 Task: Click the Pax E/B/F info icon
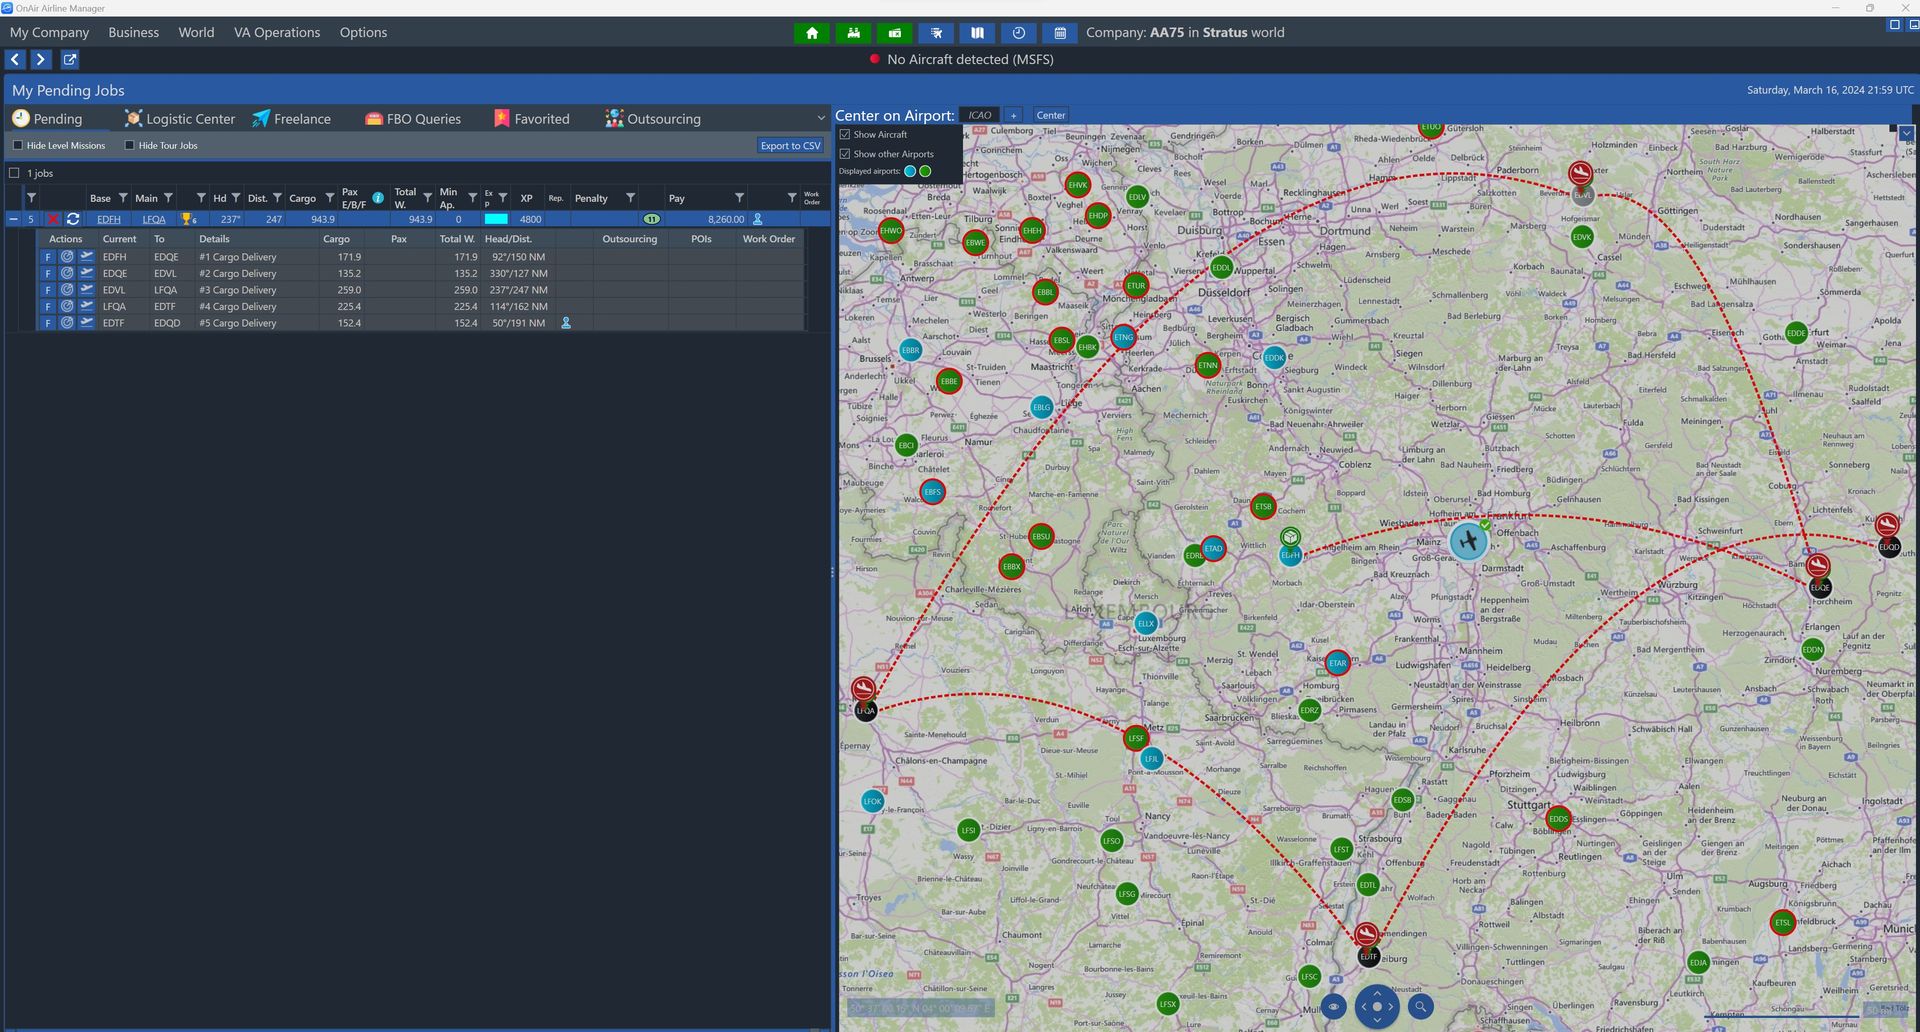(378, 198)
